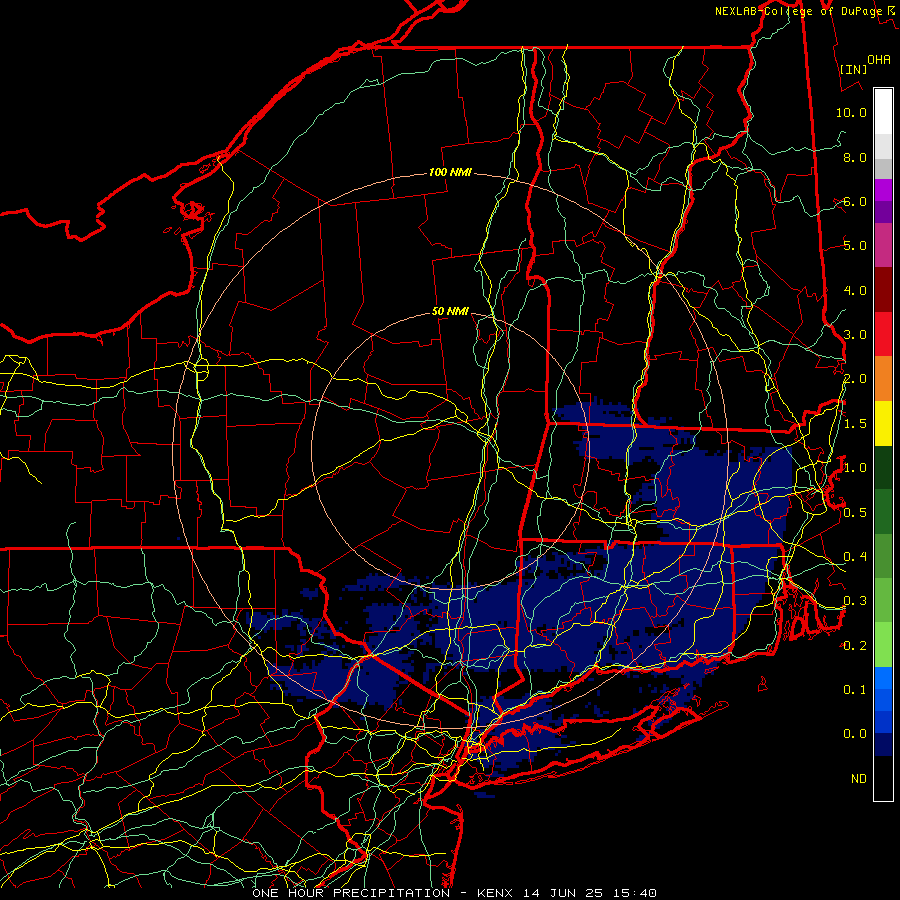Click the 10.0 legend value

point(851,112)
